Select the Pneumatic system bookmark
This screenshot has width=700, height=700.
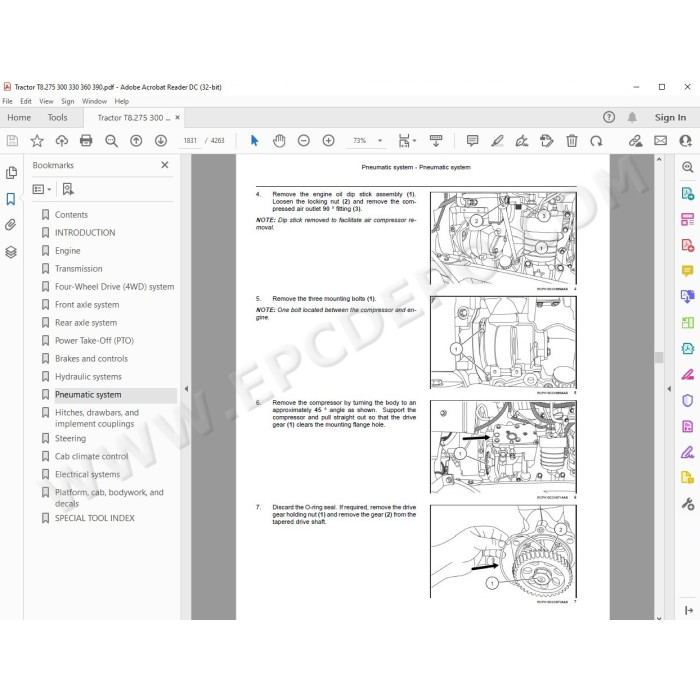pos(88,395)
